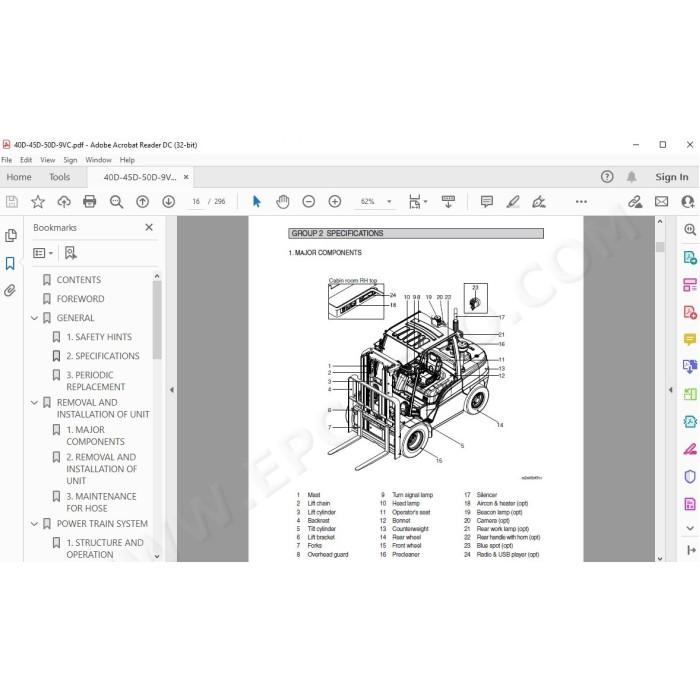This screenshot has height=700, width=700.
Task: Close the Bookmarks panel
Action: (x=149, y=228)
